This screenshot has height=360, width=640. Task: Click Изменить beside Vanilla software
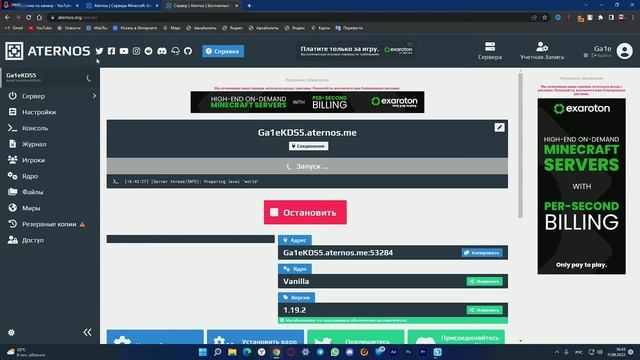[x=484, y=281]
